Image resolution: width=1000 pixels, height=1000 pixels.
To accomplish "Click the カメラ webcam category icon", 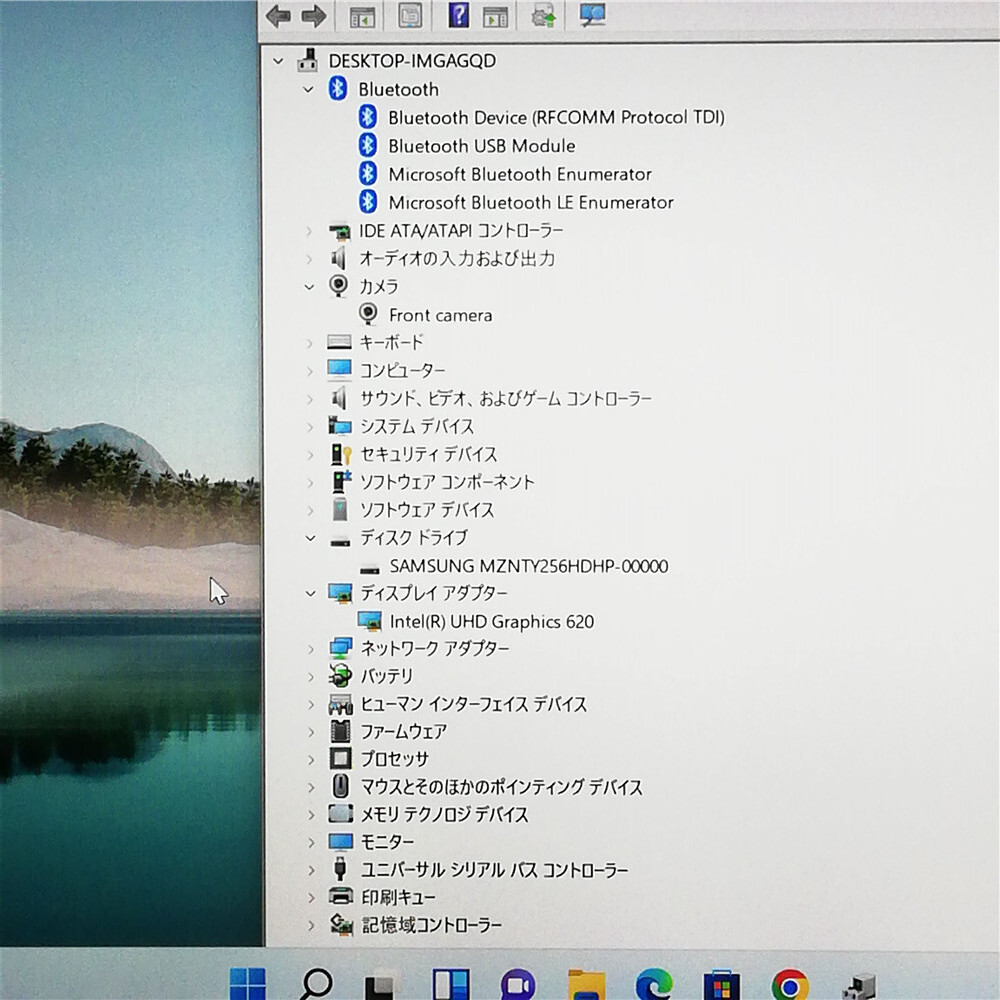I will pyautogui.click(x=338, y=286).
